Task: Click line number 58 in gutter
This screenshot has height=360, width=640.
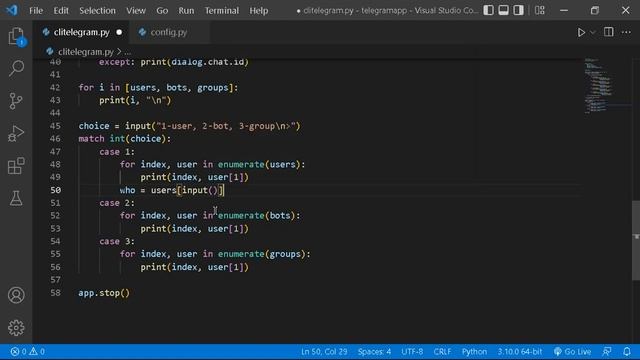Action: click(x=55, y=293)
